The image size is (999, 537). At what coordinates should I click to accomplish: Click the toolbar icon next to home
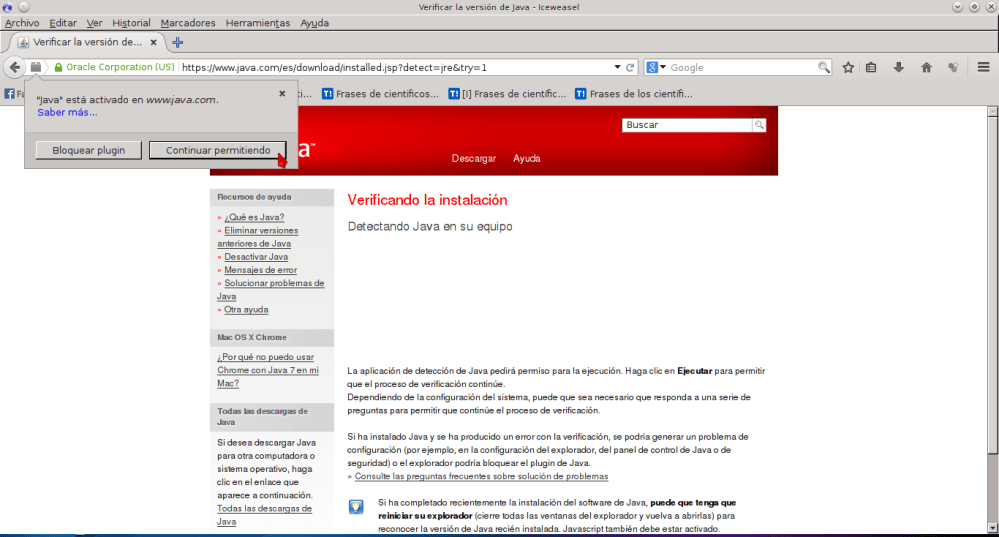pos(953,68)
